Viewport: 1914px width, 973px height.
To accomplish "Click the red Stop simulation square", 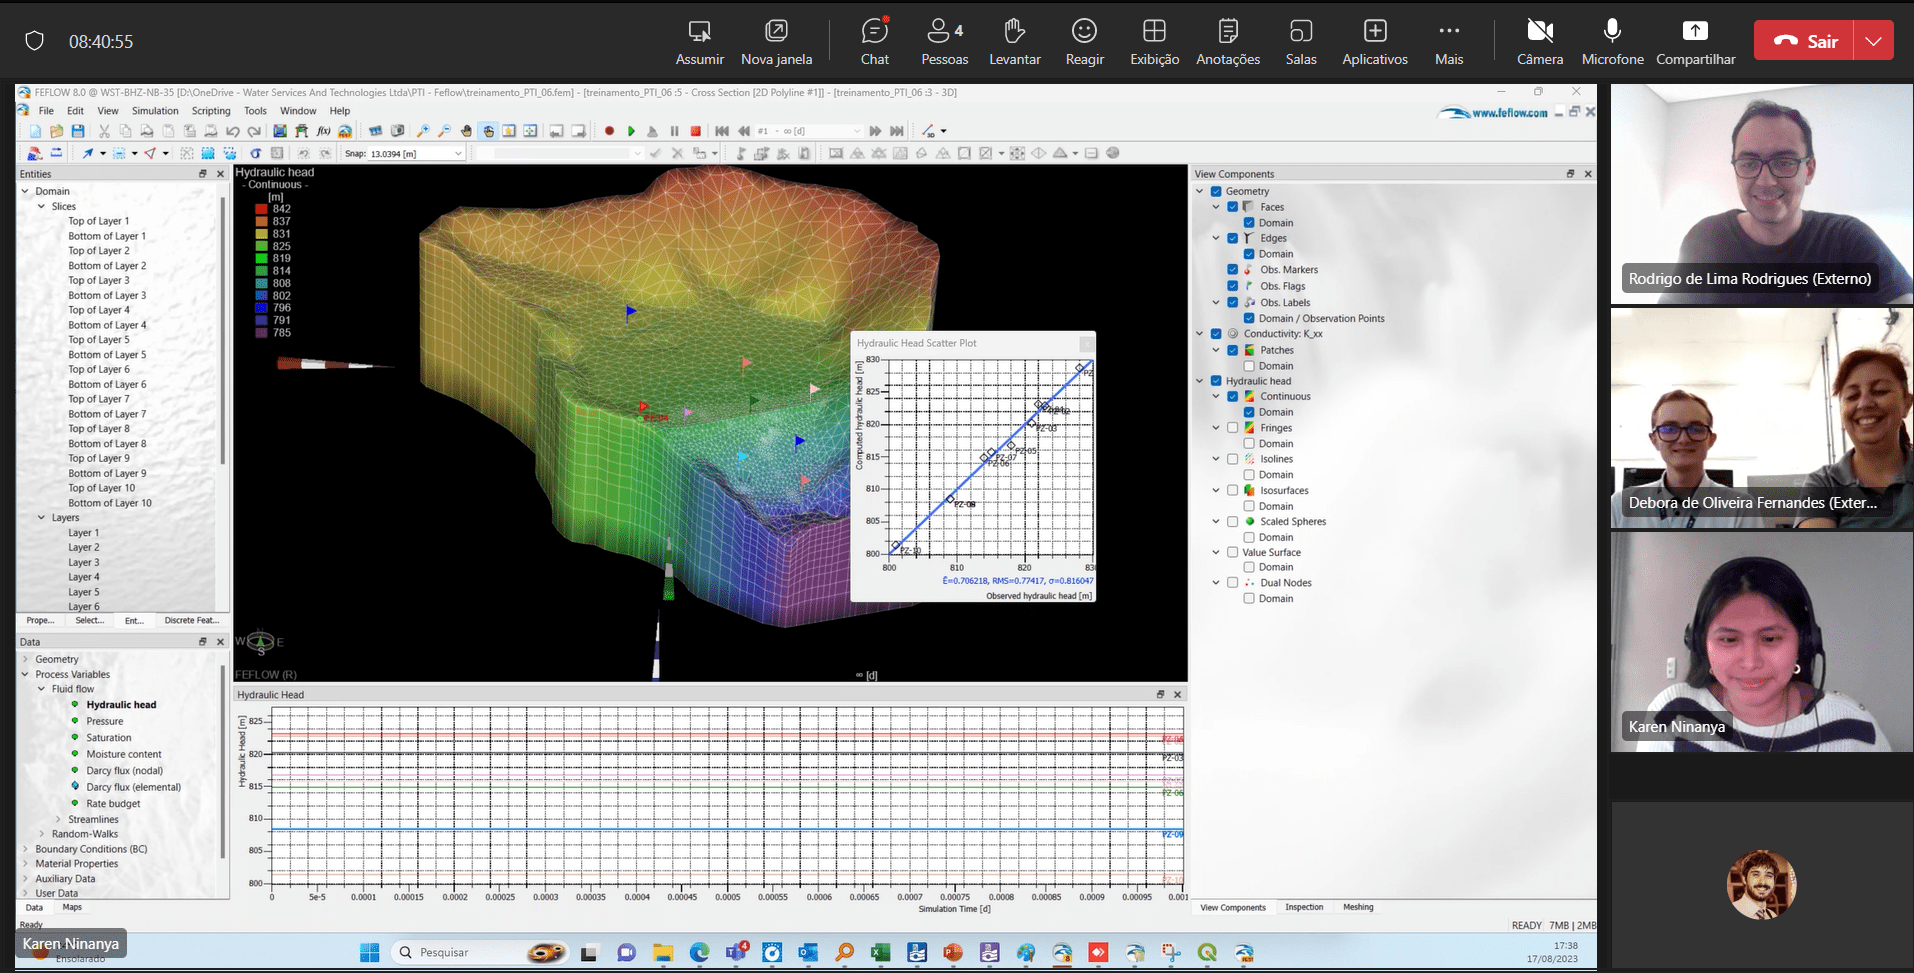I will pyautogui.click(x=696, y=131).
